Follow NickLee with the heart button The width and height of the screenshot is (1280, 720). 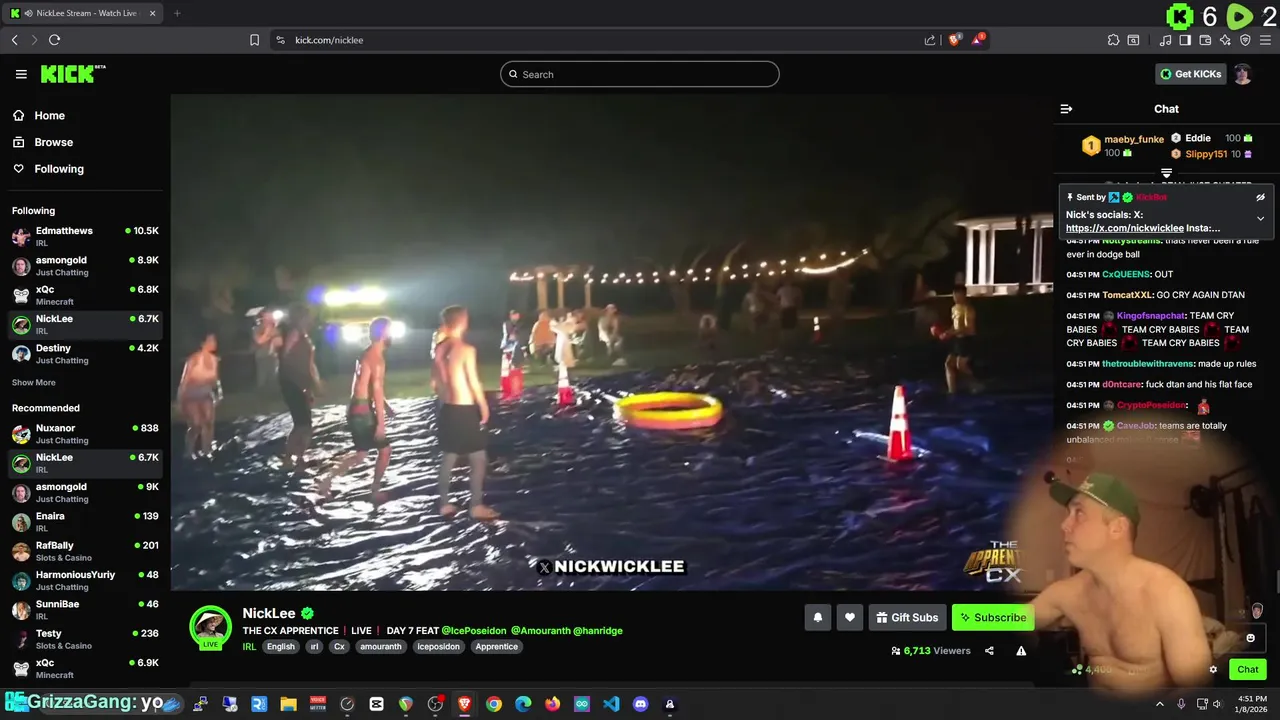tap(850, 618)
